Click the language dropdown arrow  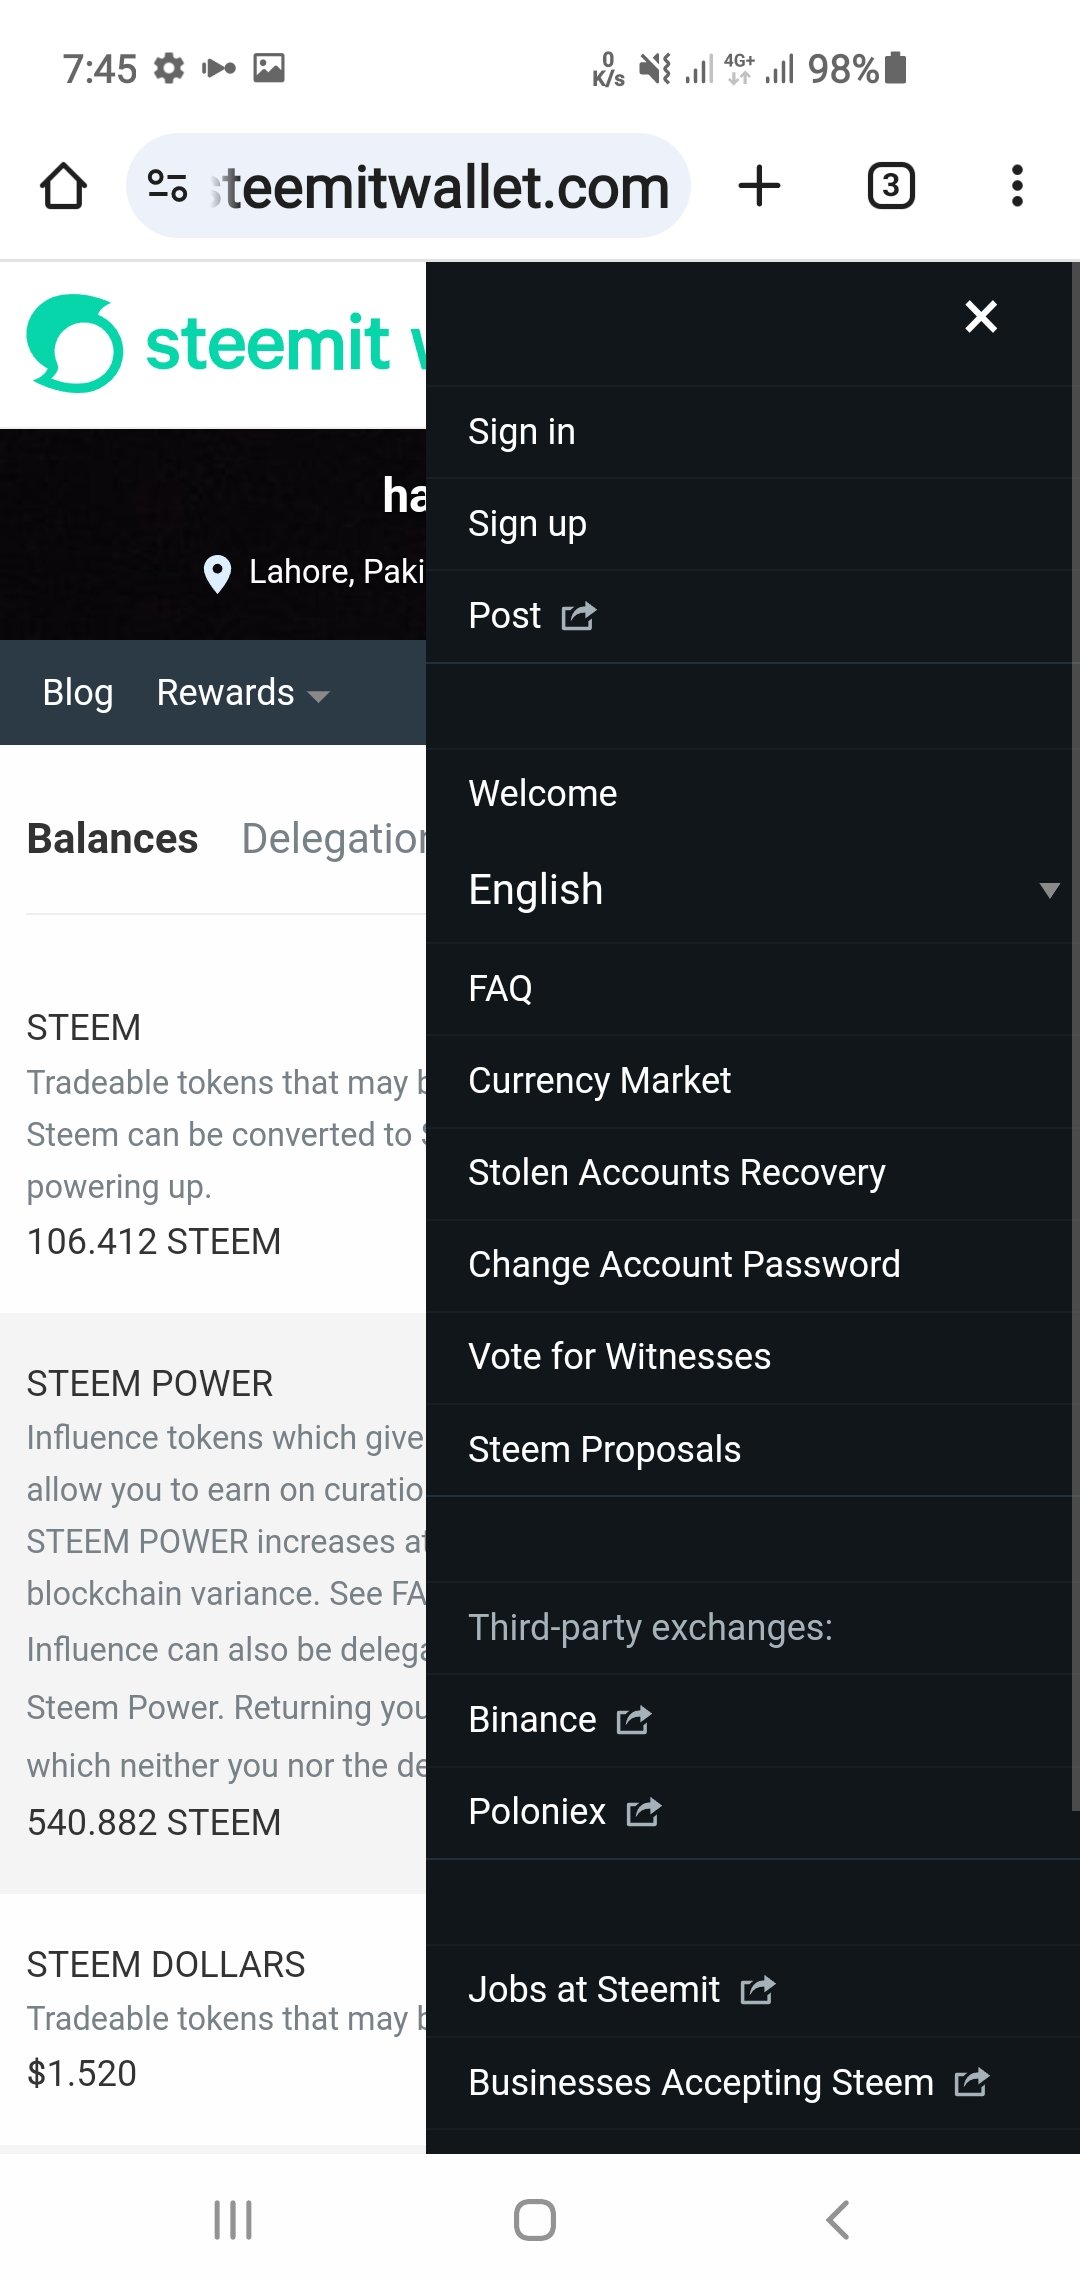[x=1049, y=890]
